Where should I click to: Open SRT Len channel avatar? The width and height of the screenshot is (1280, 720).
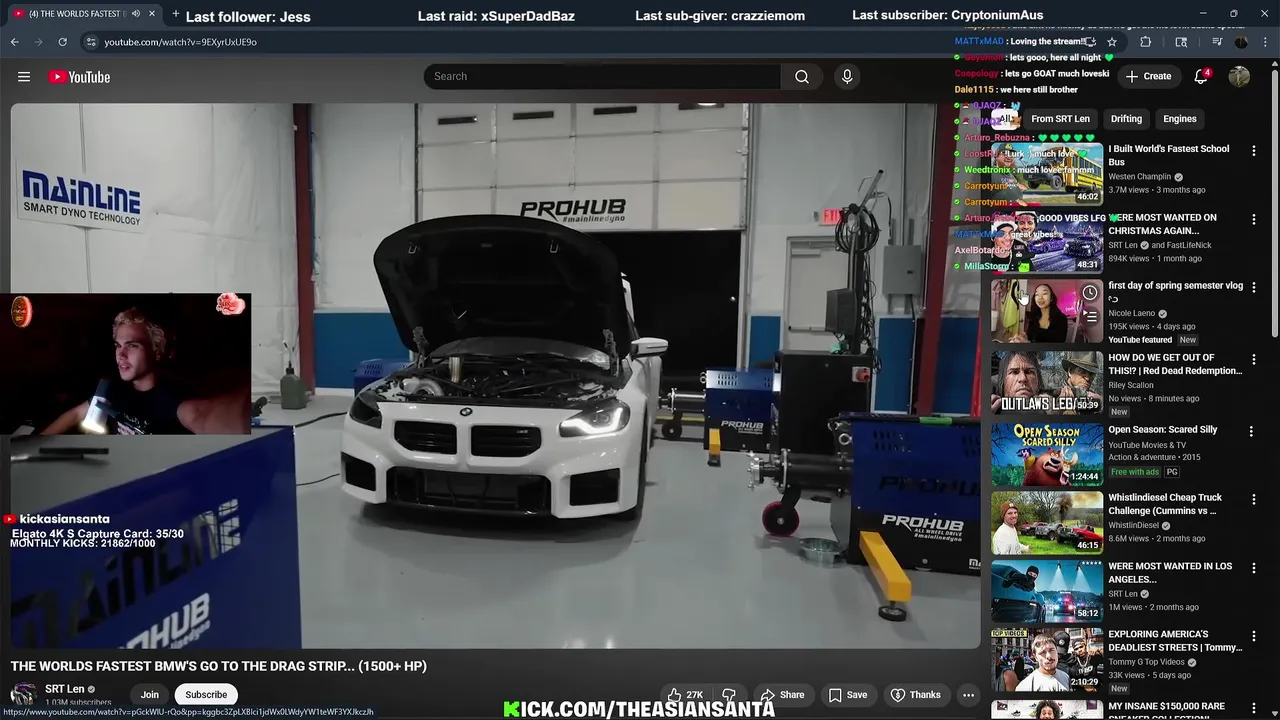click(x=24, y=695)
